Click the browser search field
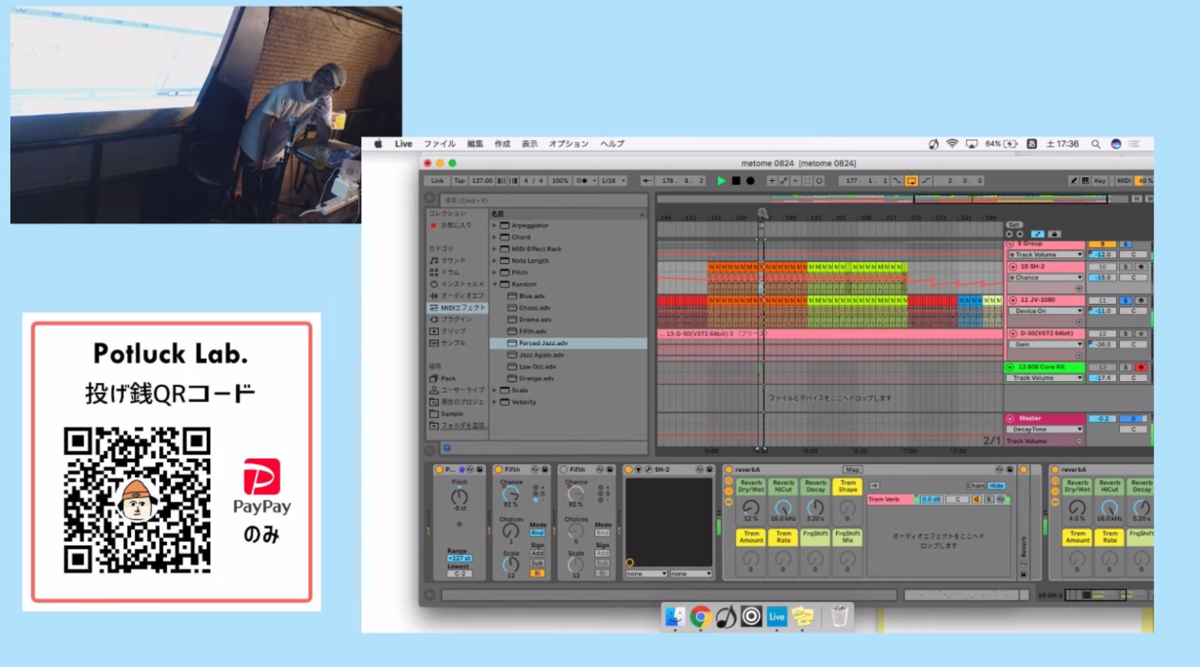The width and height of the screenshot is (1200, 667). [x=543, y=201]
